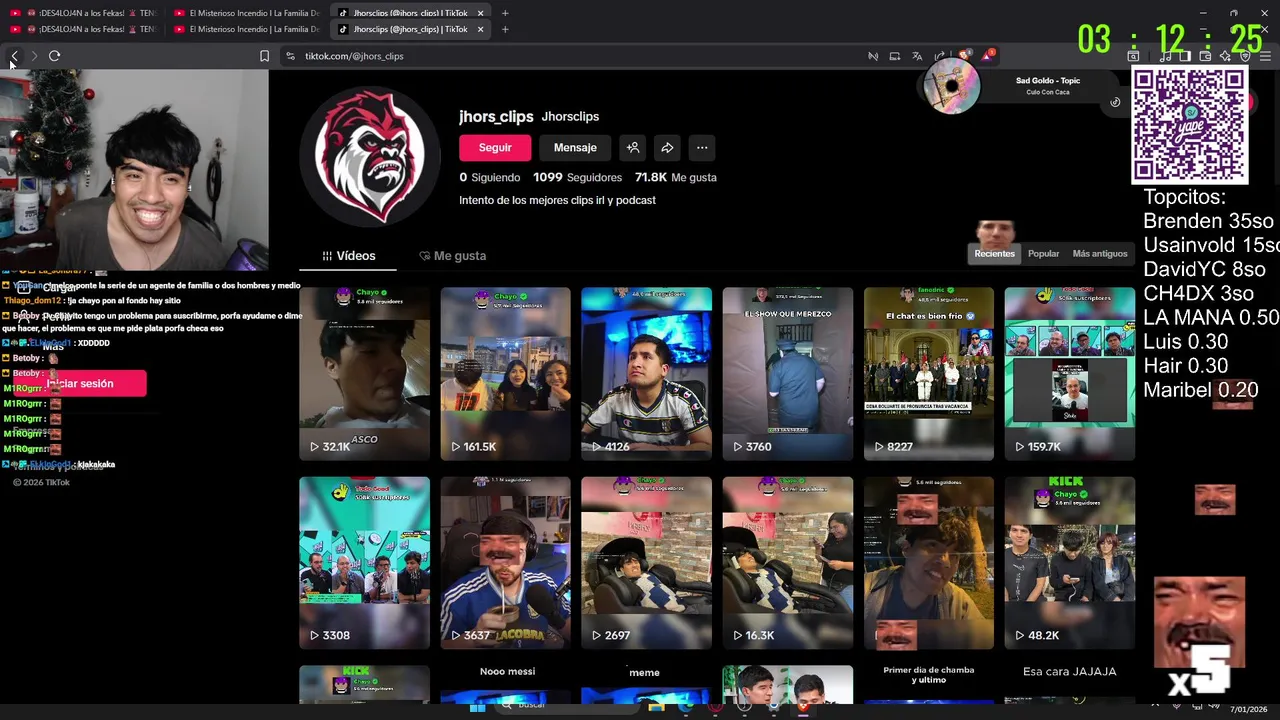
Task: Follow jhors_clips with the Seguir button
Action: click(x=495, y=147)
